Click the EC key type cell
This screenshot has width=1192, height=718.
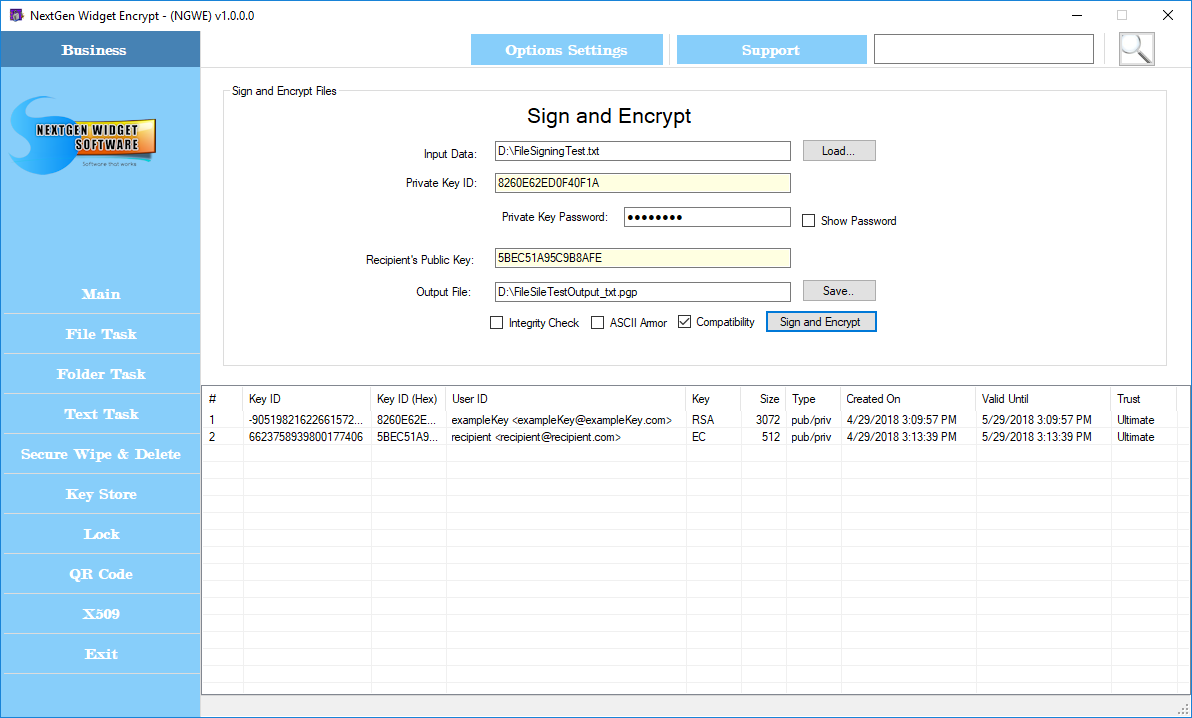click(x=699, y=437)
